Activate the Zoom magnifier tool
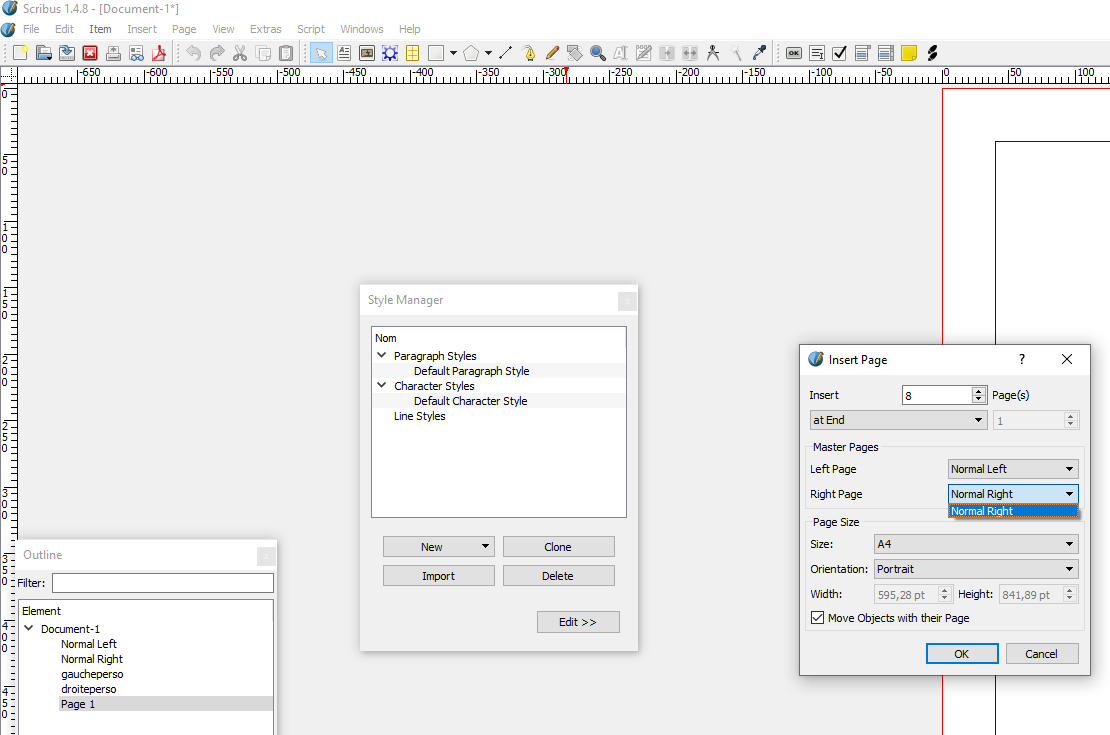 pos(598,53)
